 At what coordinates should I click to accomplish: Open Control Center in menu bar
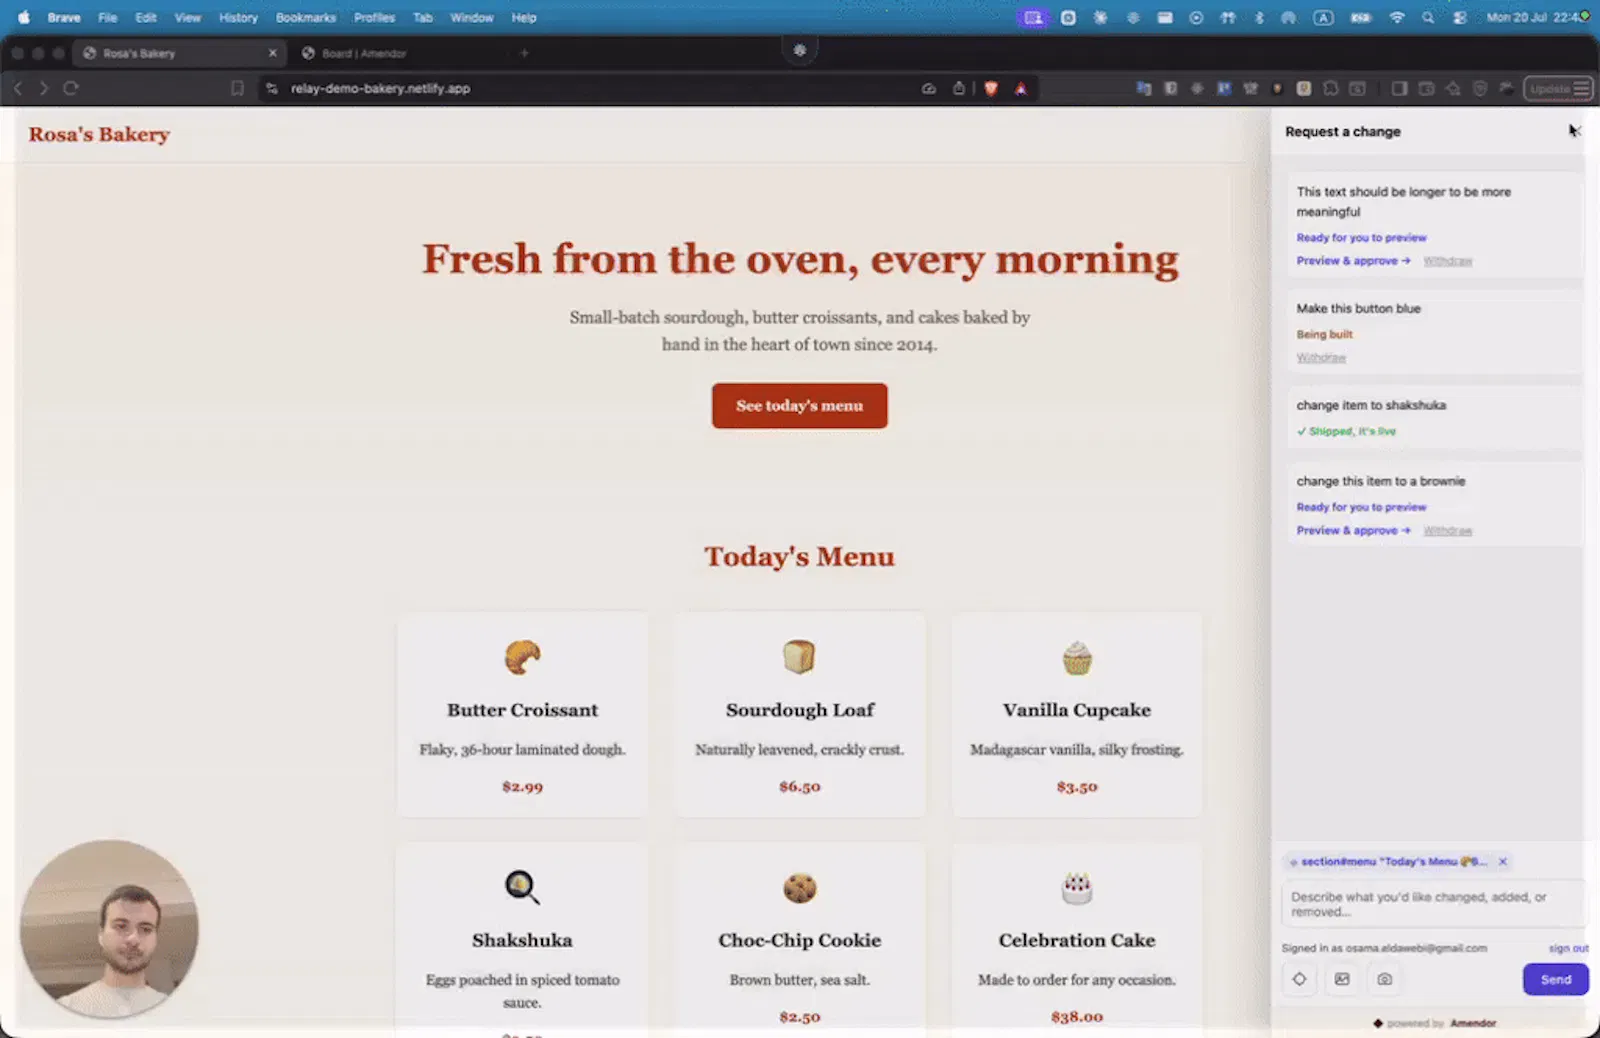click(1459, 17)
